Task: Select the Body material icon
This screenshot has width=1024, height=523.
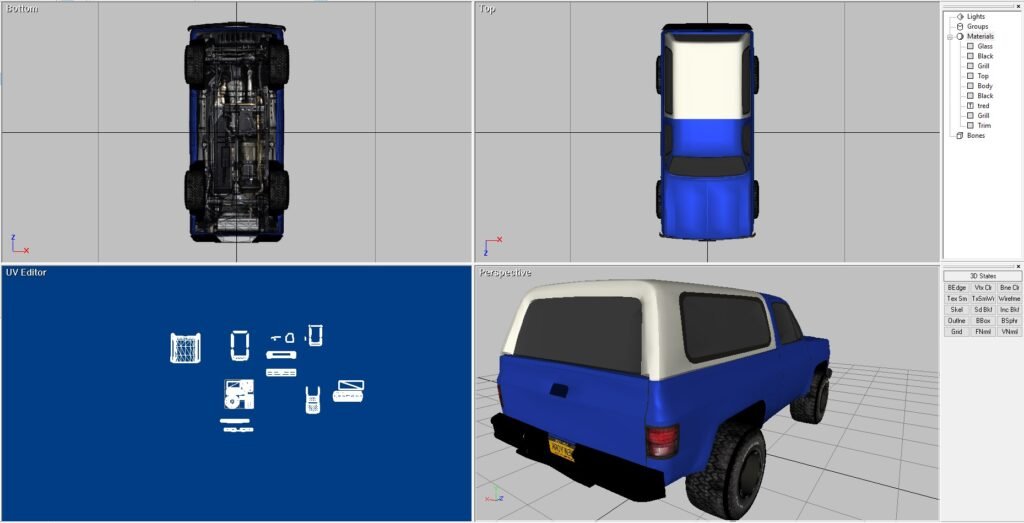Action: pos(970,86)
